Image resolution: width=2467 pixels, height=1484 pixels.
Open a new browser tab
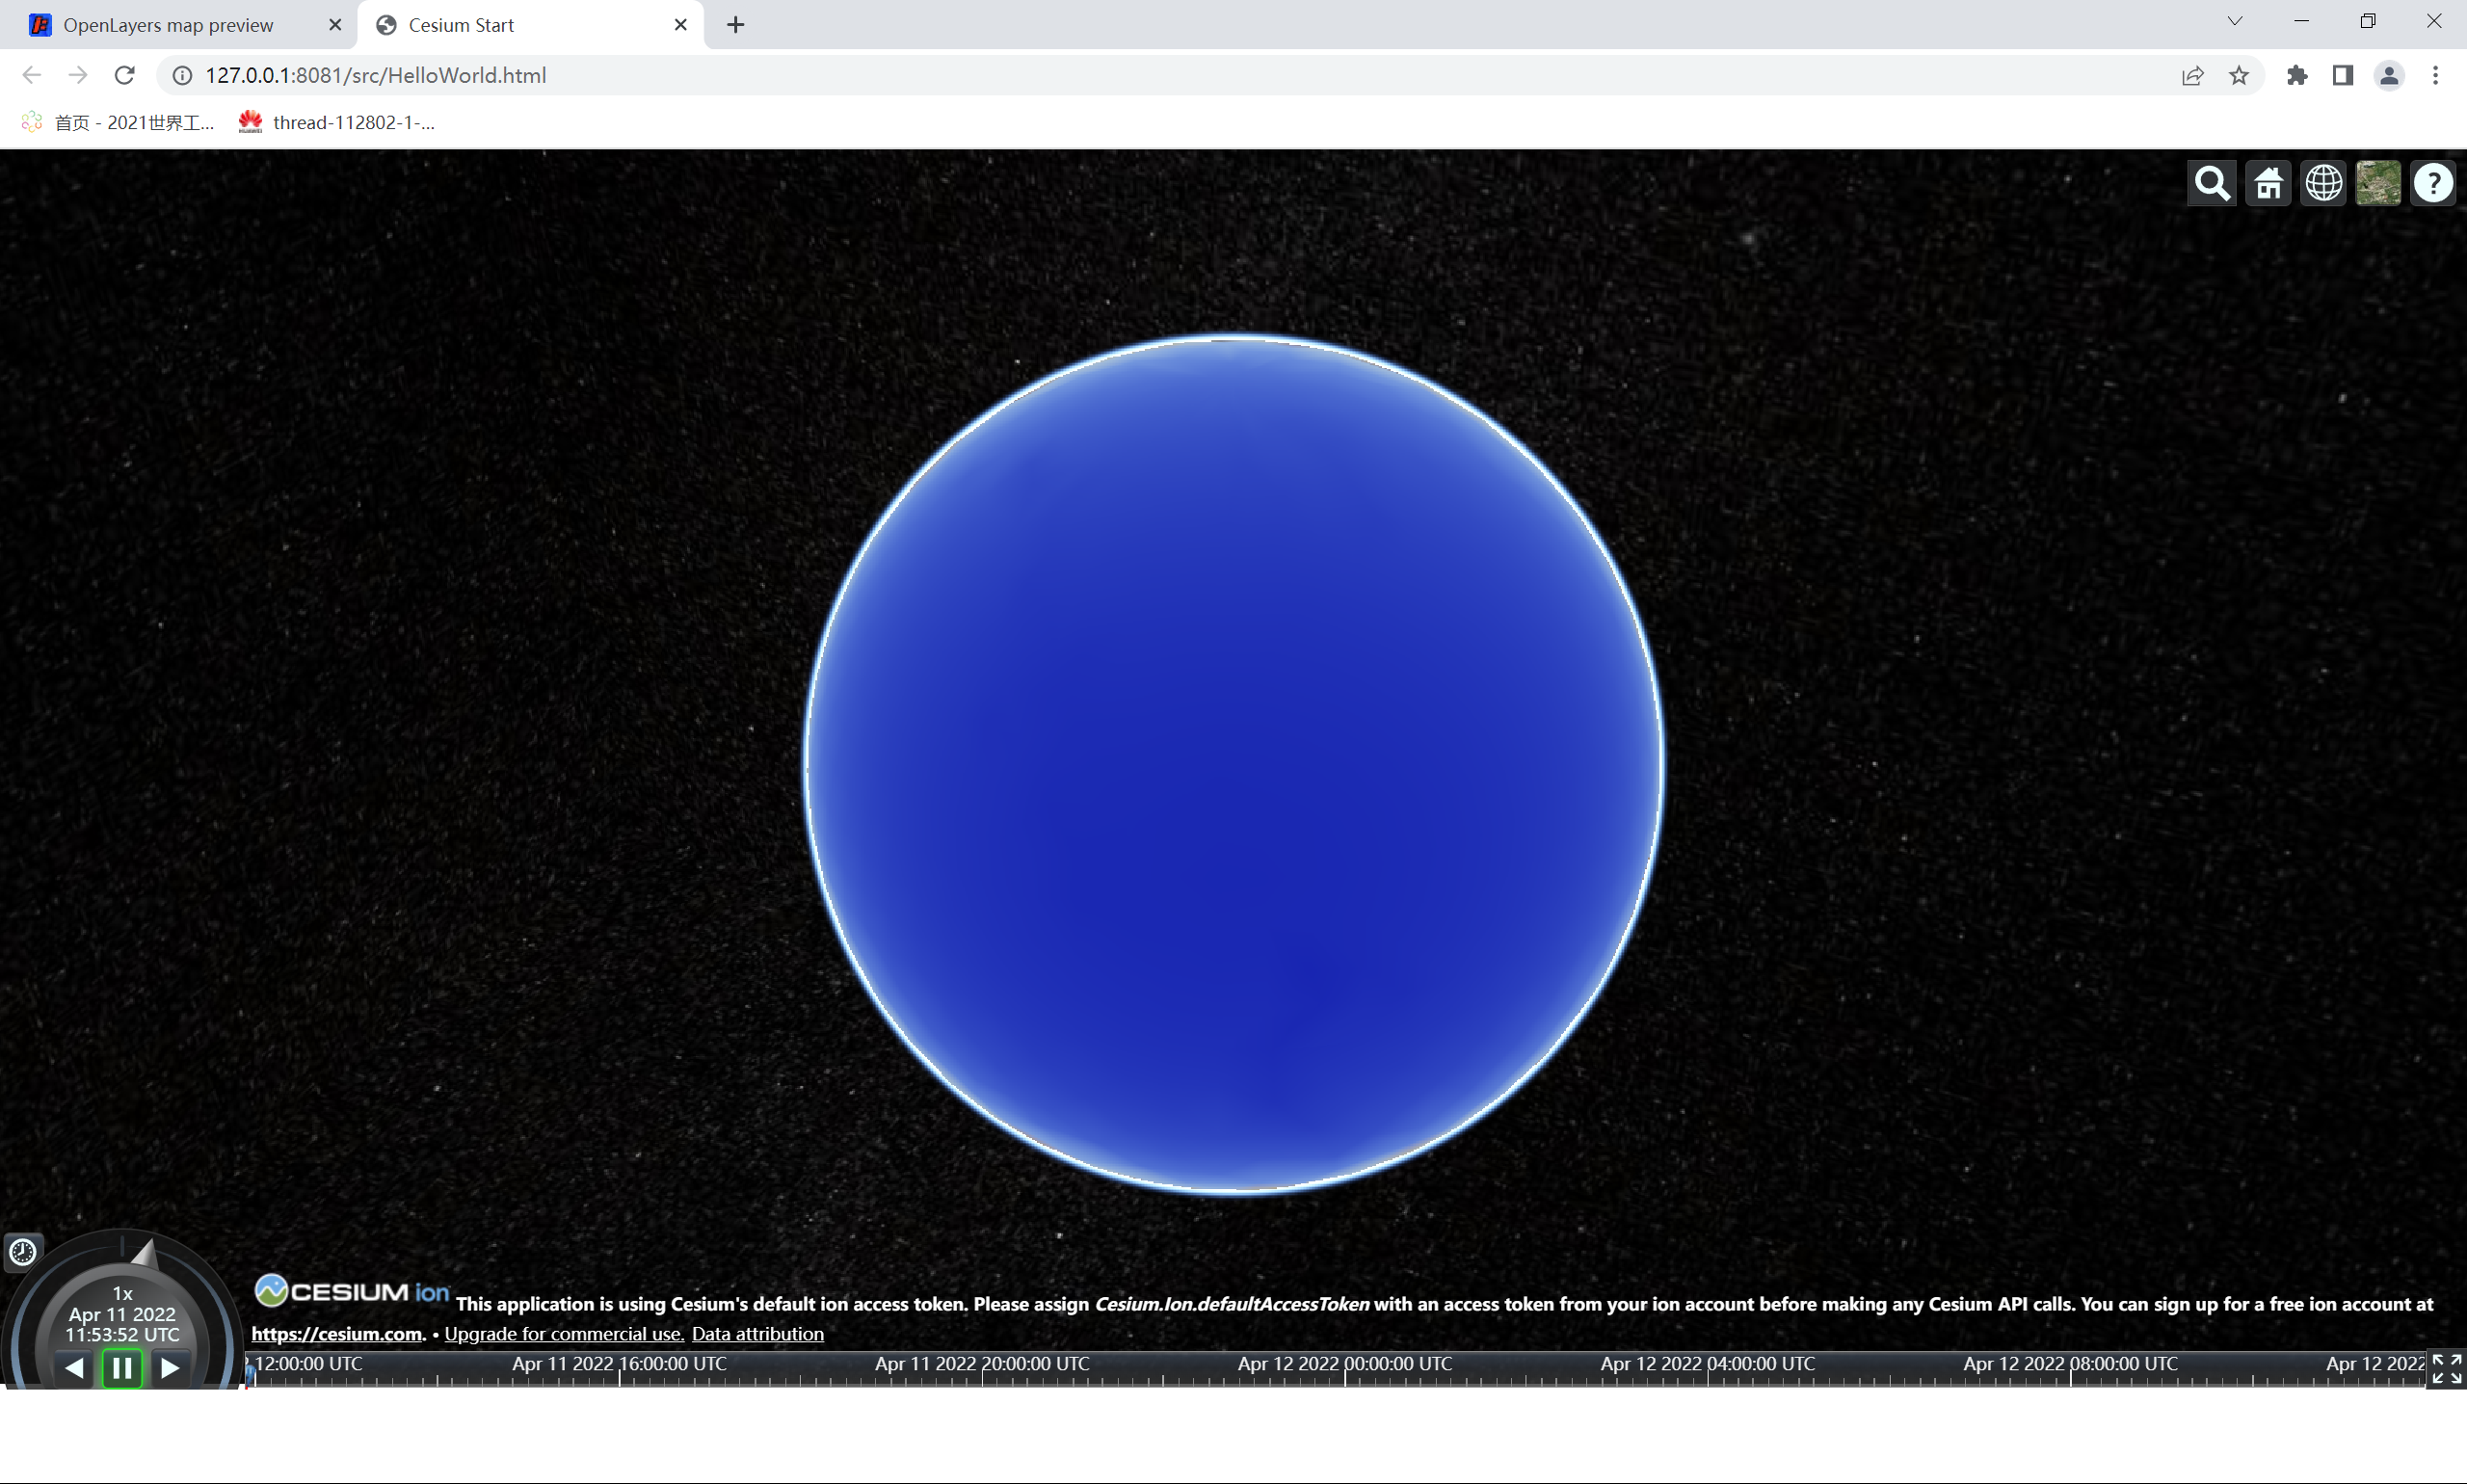point(735,25)
